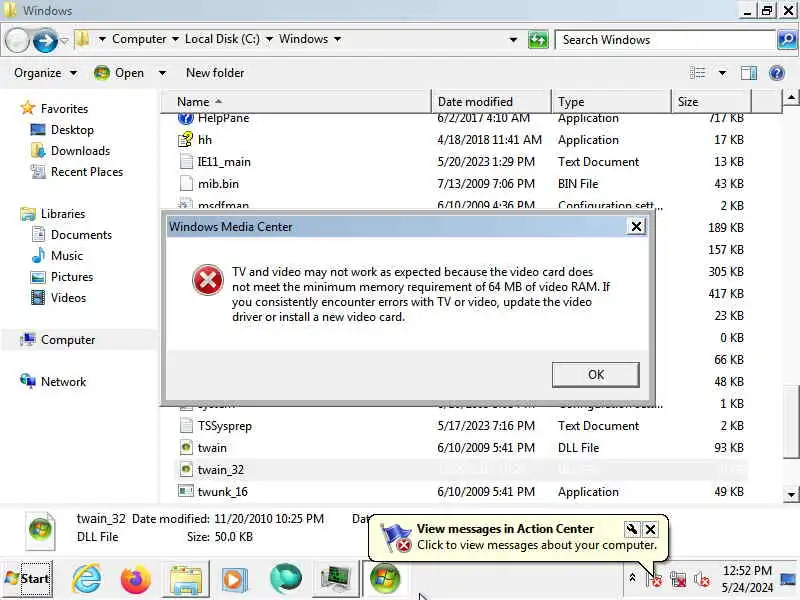The image size is (800, 600).
Task: Expand the Local Disk (C:) breadcrumb arrow
Action: (269, 39)
